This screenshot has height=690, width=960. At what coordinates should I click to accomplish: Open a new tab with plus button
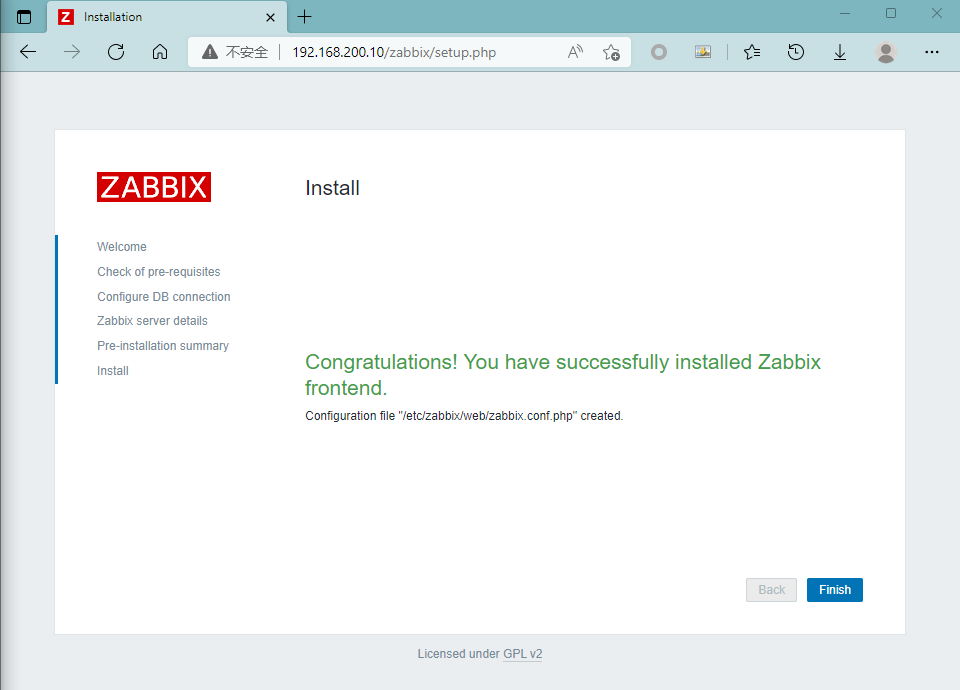click(x=304, y=17)
